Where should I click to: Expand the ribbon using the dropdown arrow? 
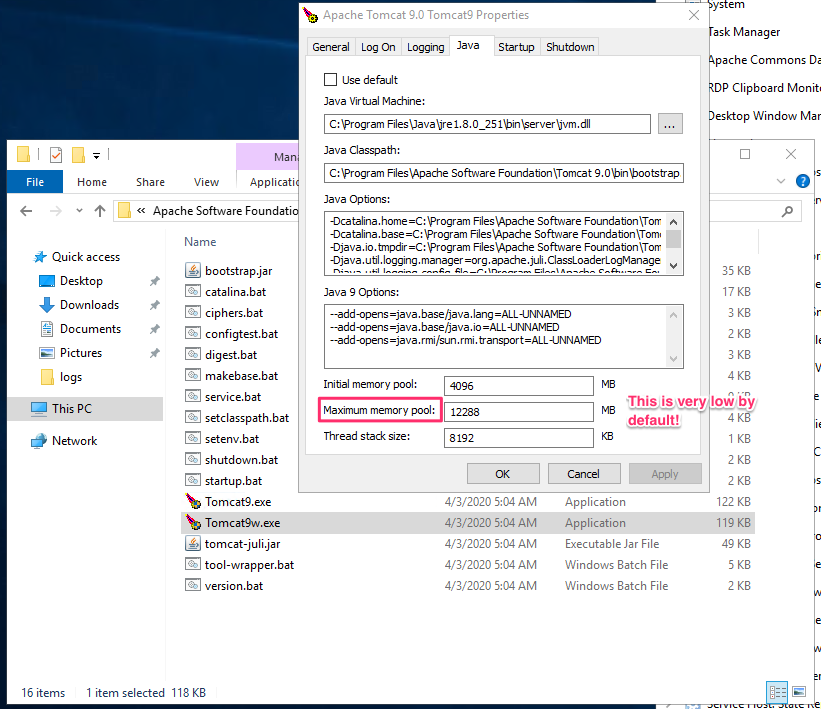(x=781, y=181)
